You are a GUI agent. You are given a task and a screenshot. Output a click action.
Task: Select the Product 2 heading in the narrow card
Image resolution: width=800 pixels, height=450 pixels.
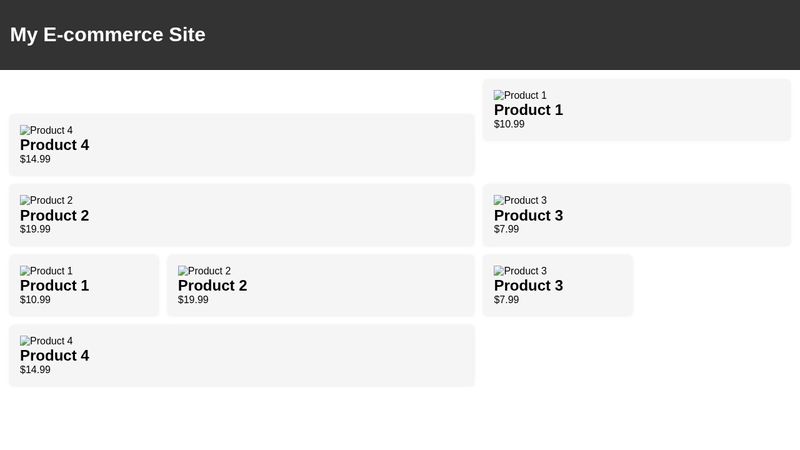point(212,285)
